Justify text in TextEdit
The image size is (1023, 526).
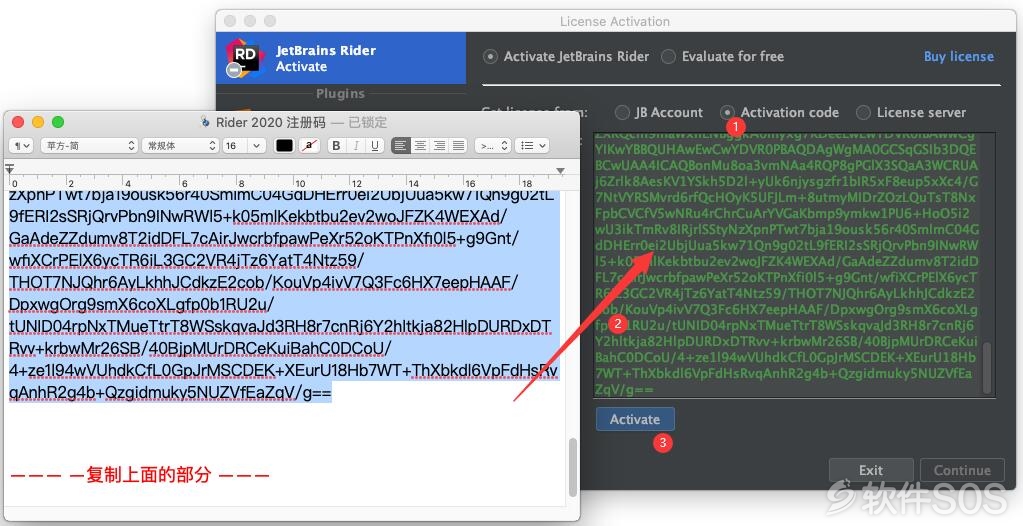coord(459,146)
